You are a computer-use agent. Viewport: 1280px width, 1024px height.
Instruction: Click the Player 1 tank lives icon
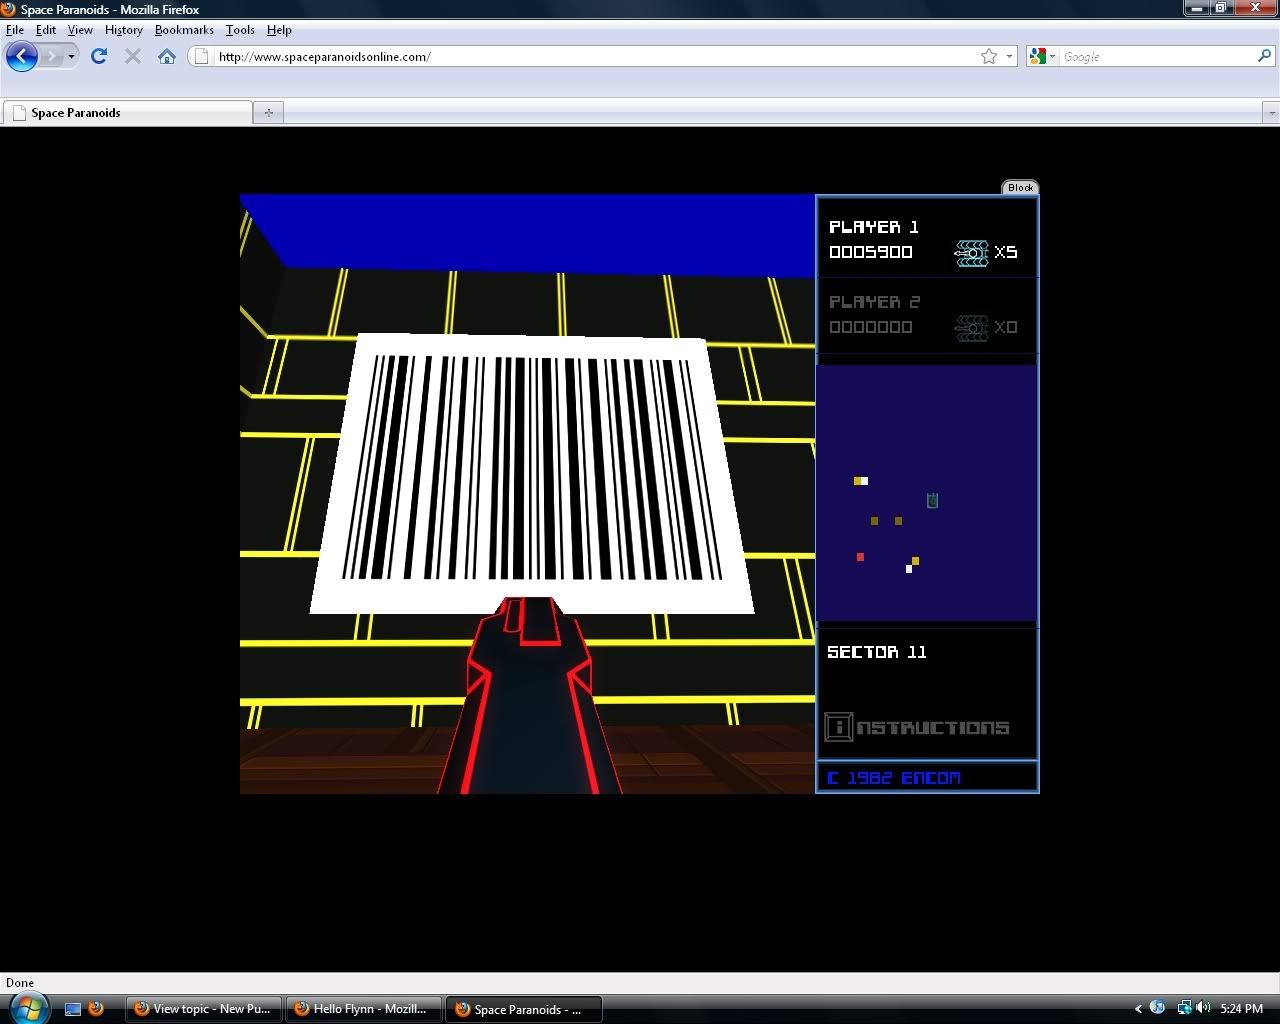tap(971, 252)
